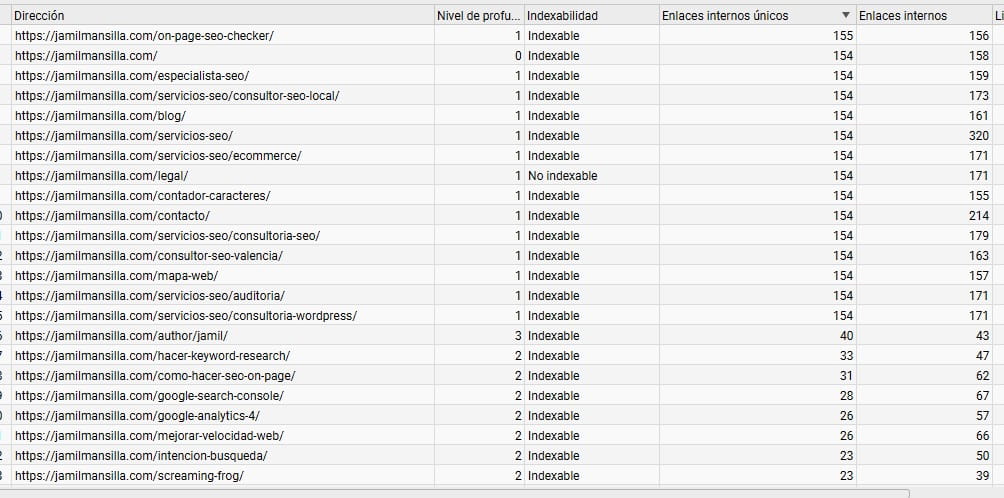Screen dimensions: 1004x498
Task: Select the google-search-console URL row
Action: click(x=149, y=396)
